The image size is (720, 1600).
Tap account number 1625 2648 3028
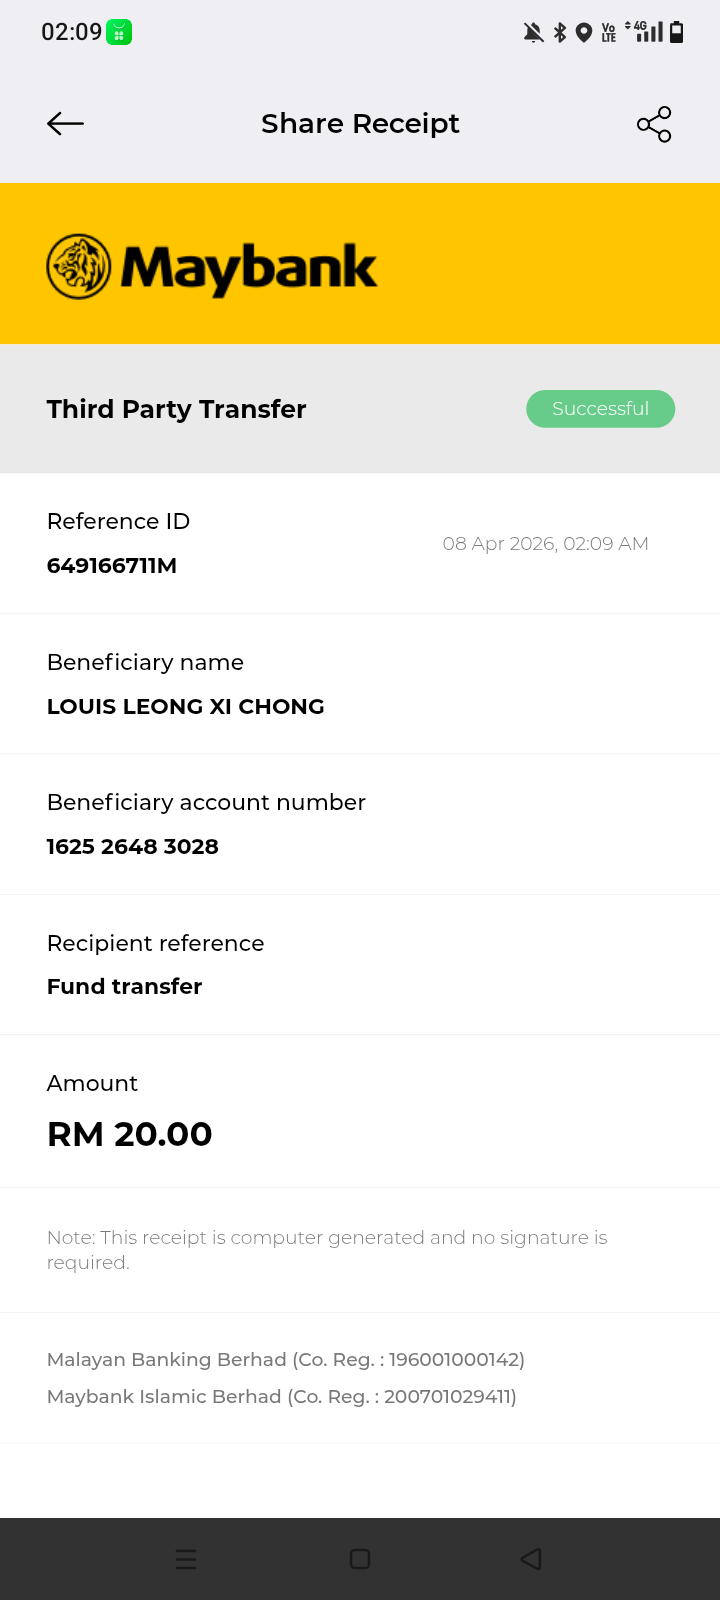coord(132,847)
